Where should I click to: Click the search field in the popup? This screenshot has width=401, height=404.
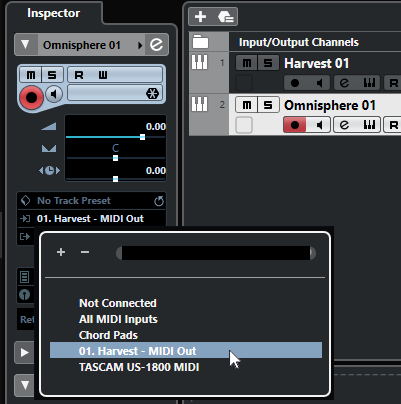pos(216,253)
